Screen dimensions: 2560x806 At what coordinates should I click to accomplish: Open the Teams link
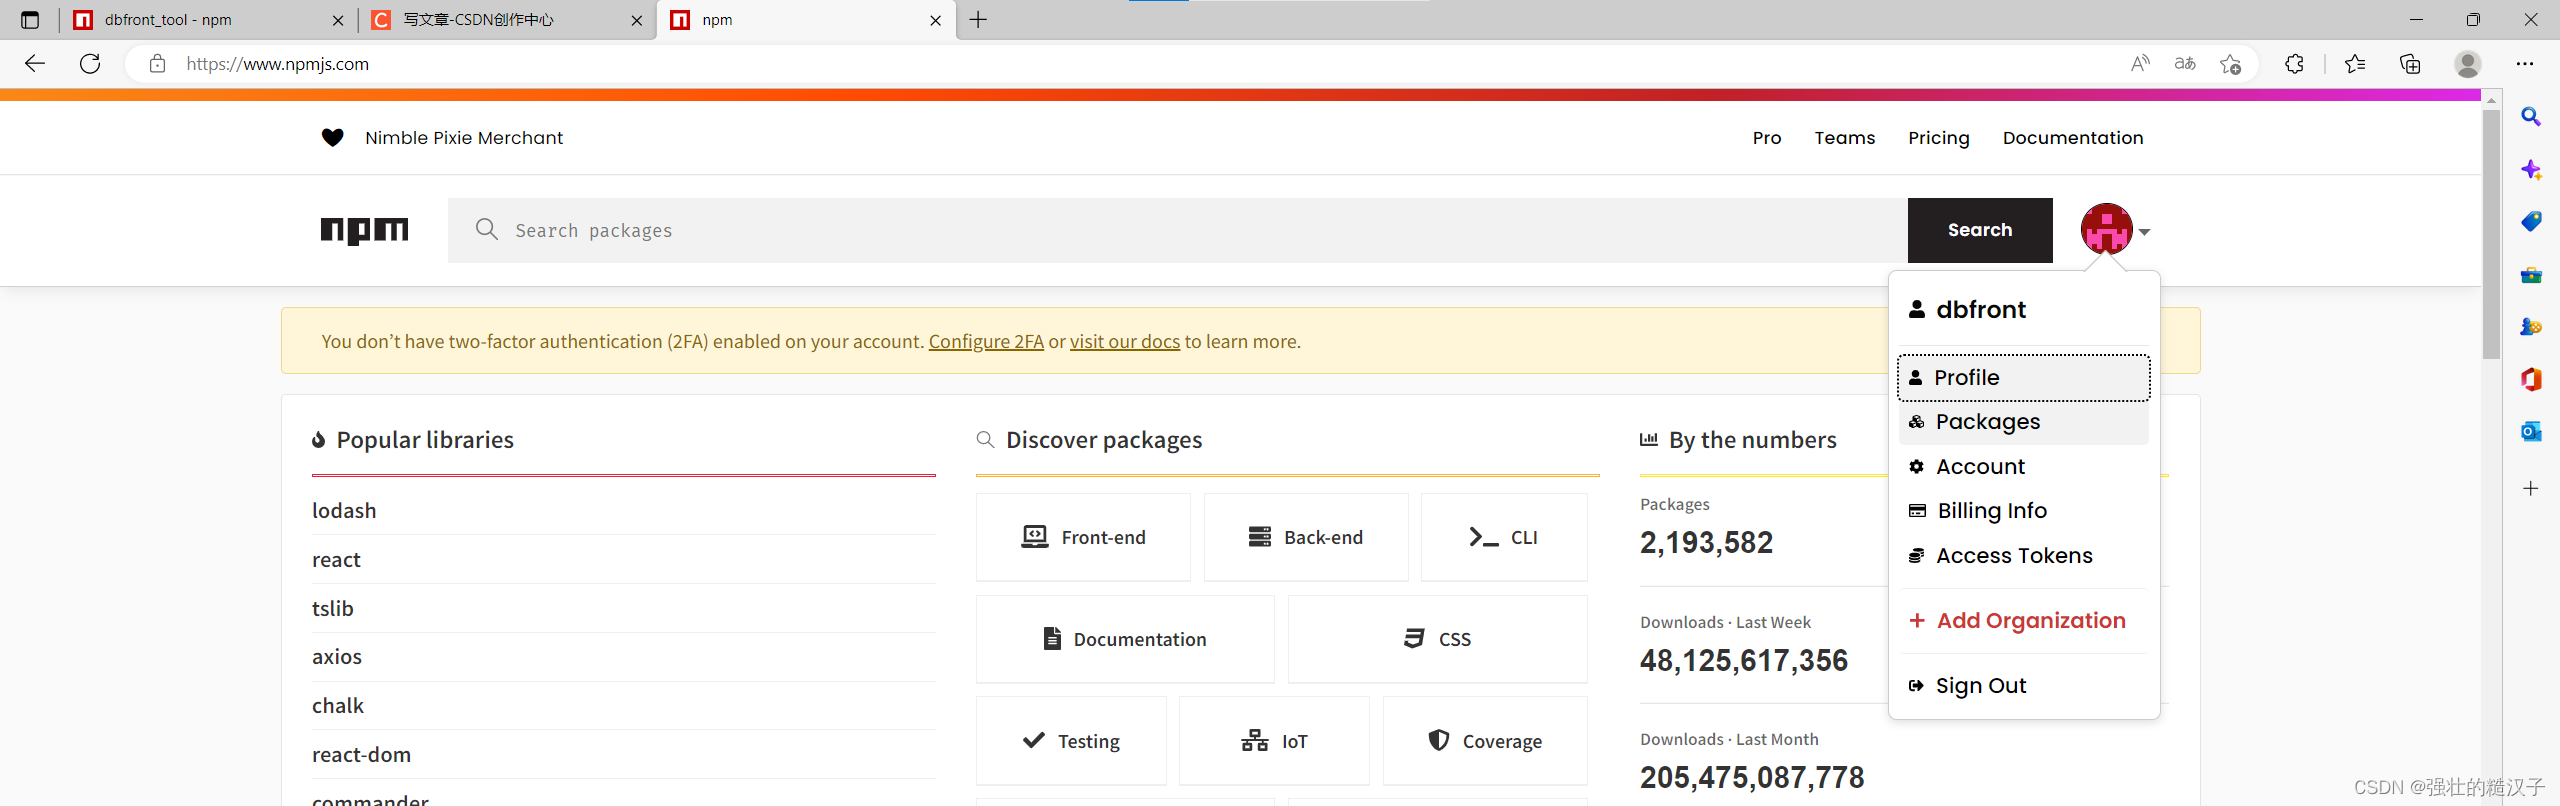pyautogui.click(x=1845, y=138)
